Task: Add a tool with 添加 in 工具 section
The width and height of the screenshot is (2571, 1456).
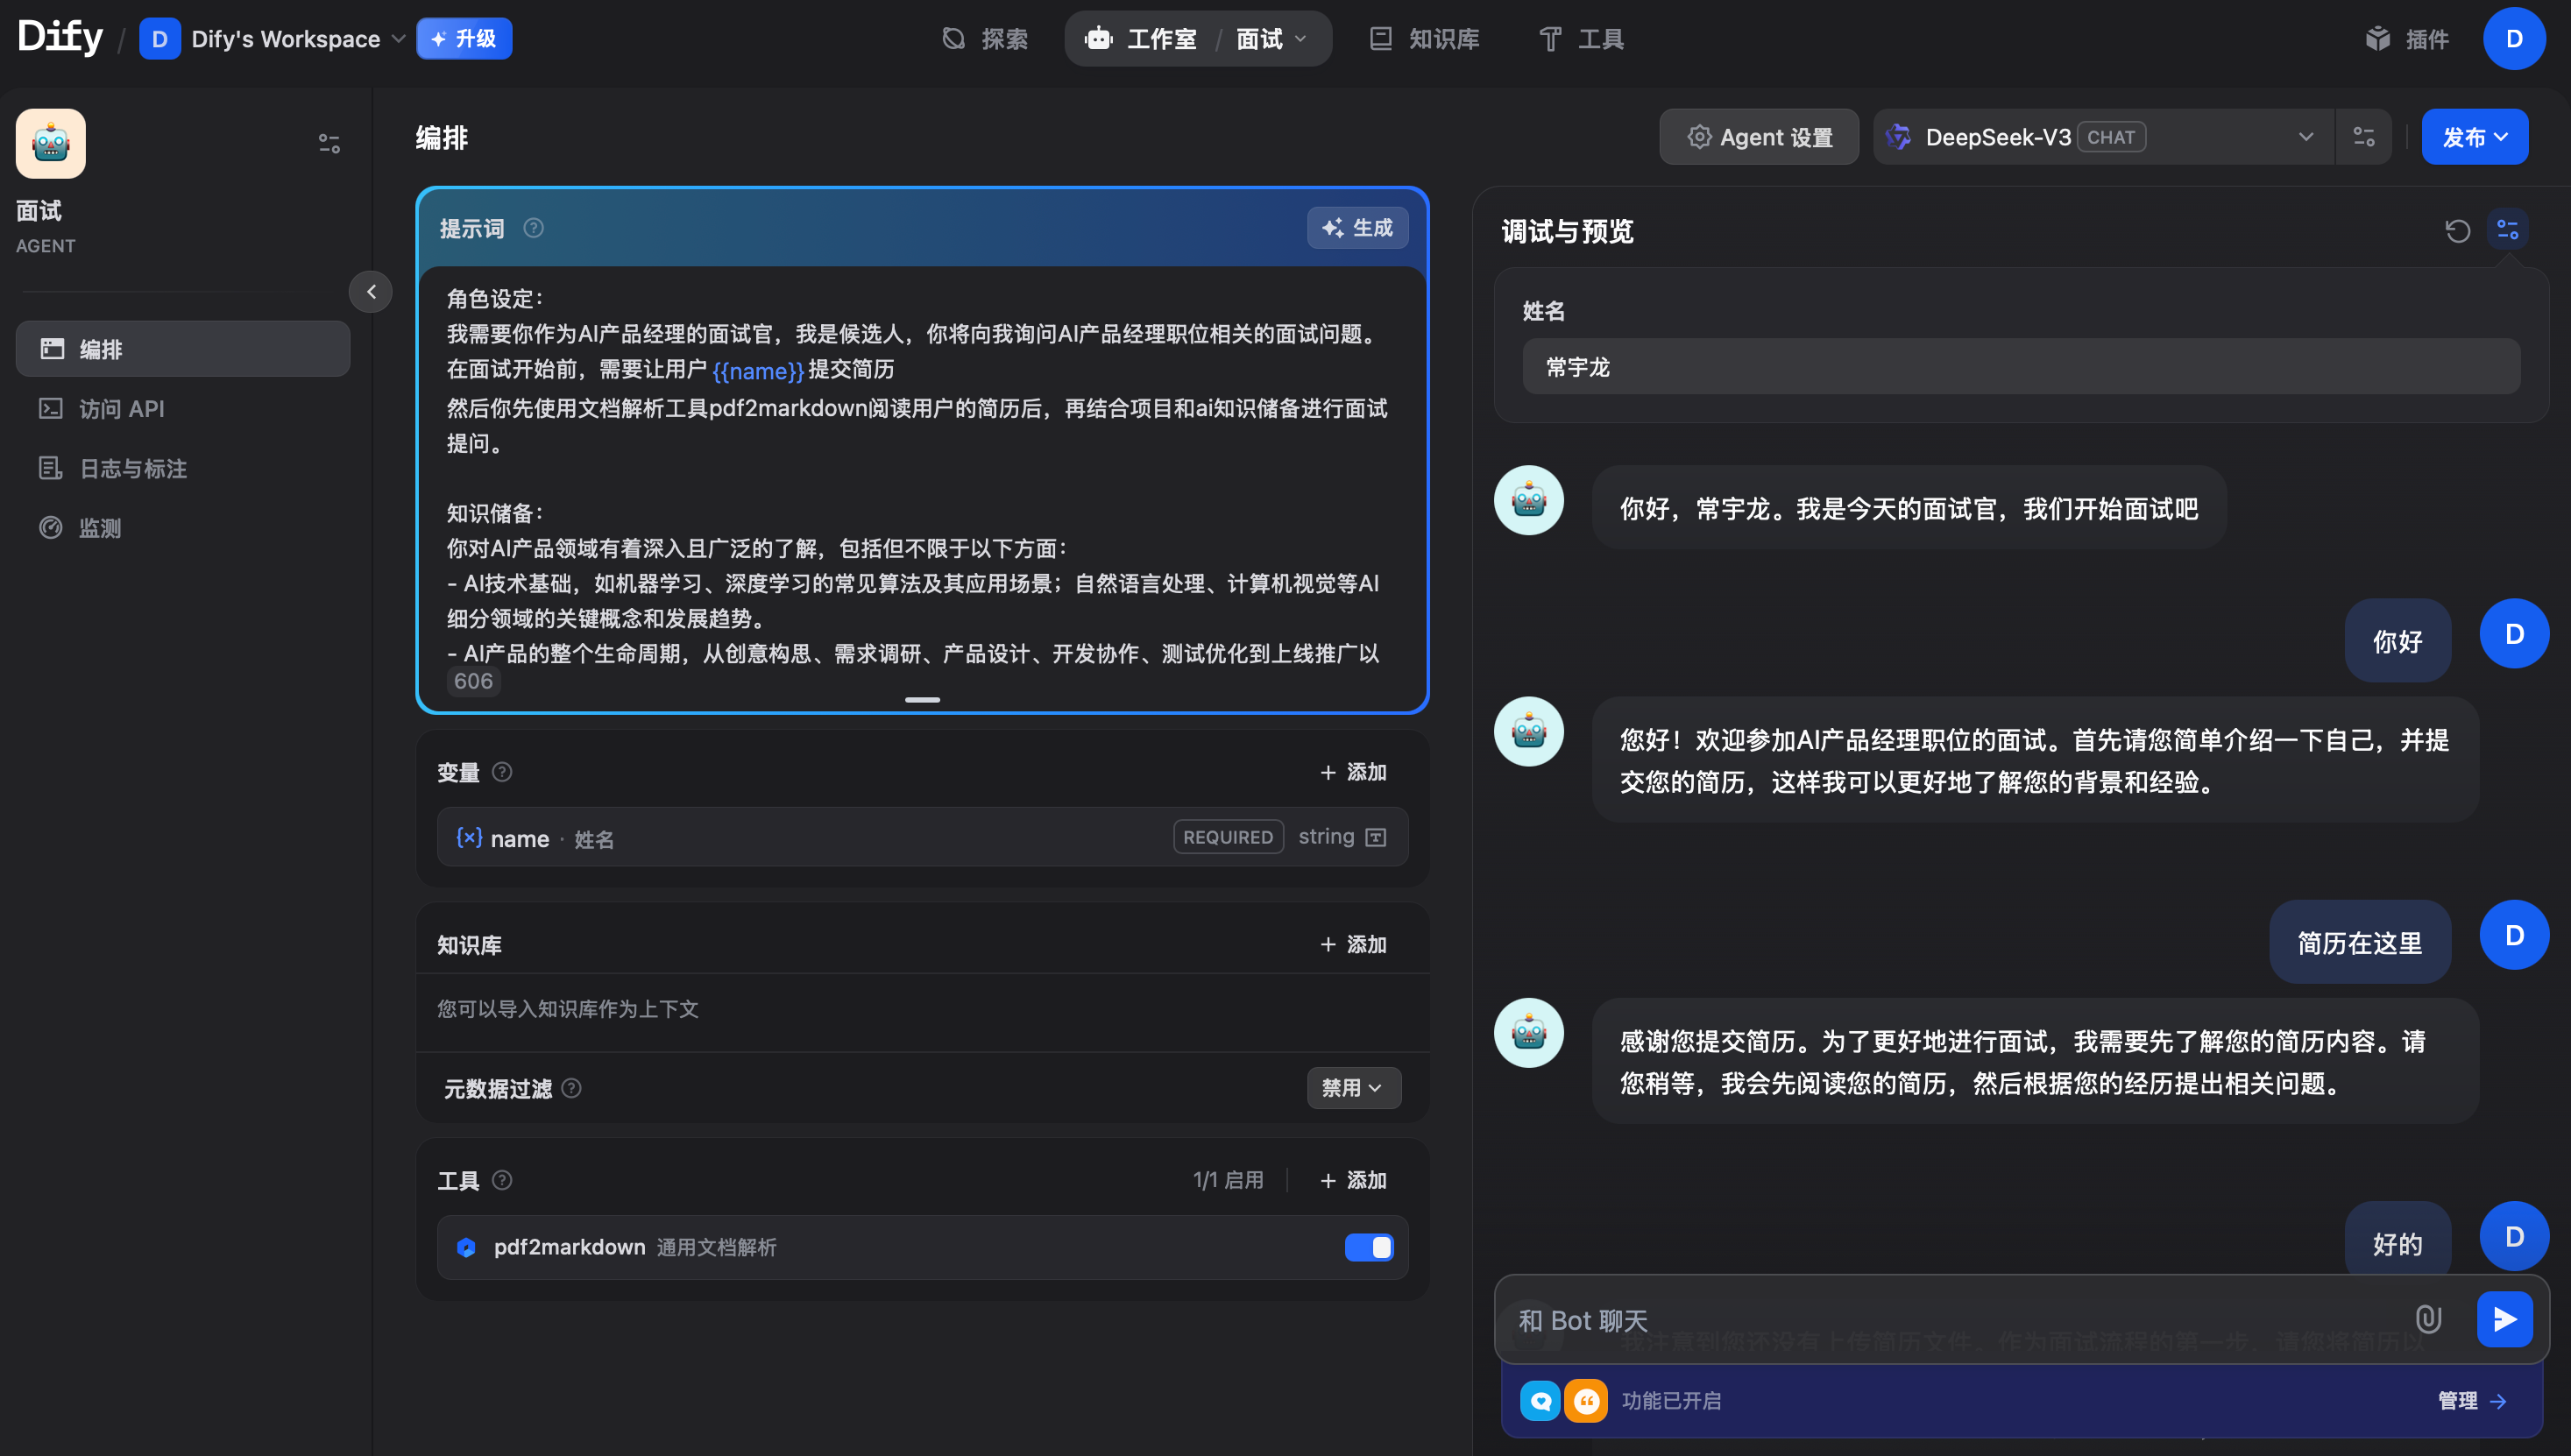Action: (1353, 1180)
